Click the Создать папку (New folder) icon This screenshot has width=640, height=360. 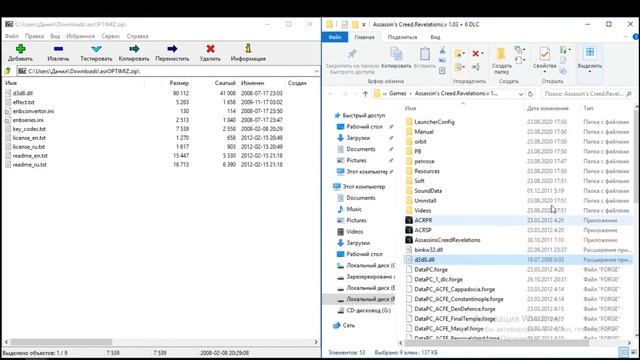(x=501, y=54)
